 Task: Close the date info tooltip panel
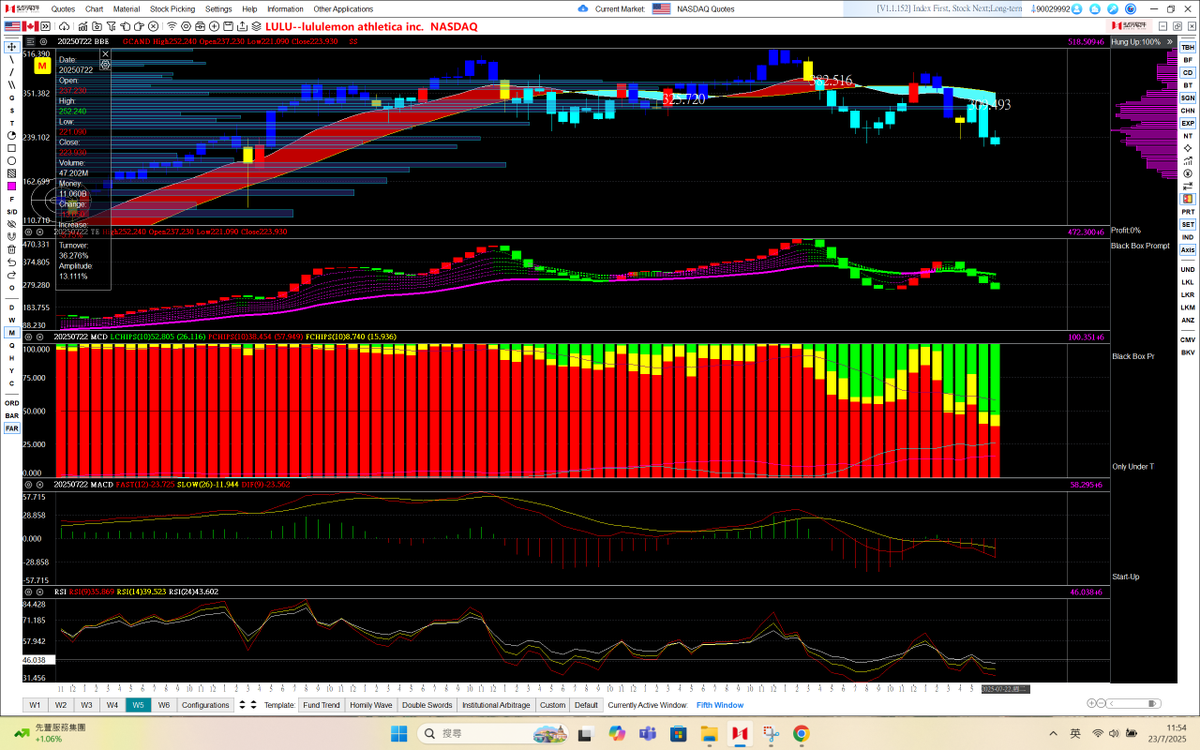pyautogui.click(x=105, y=53)
